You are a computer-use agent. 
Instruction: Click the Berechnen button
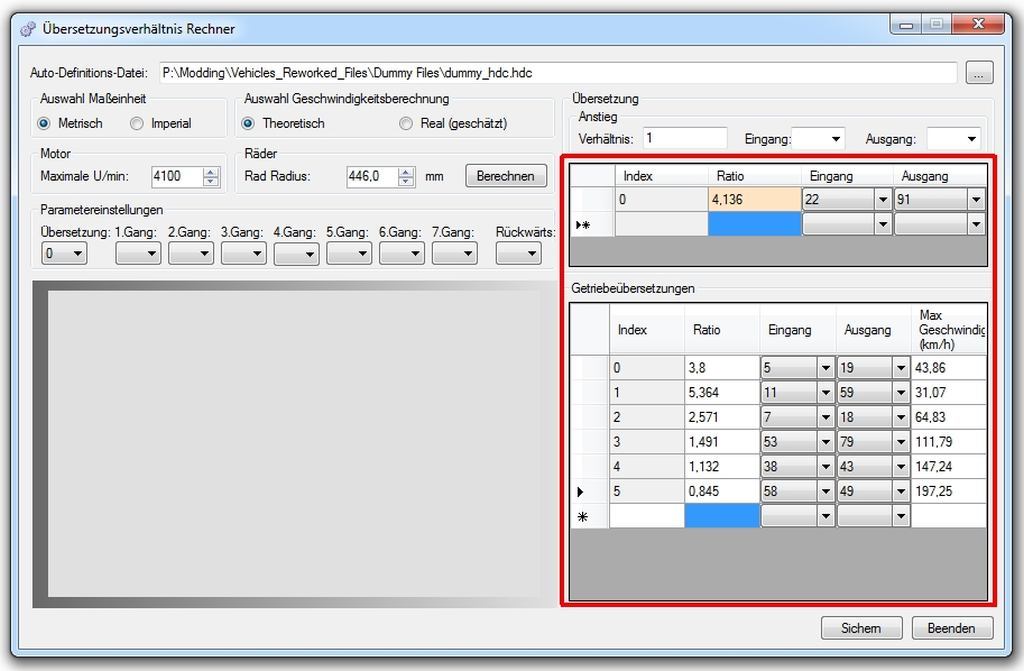pos(505,176)
